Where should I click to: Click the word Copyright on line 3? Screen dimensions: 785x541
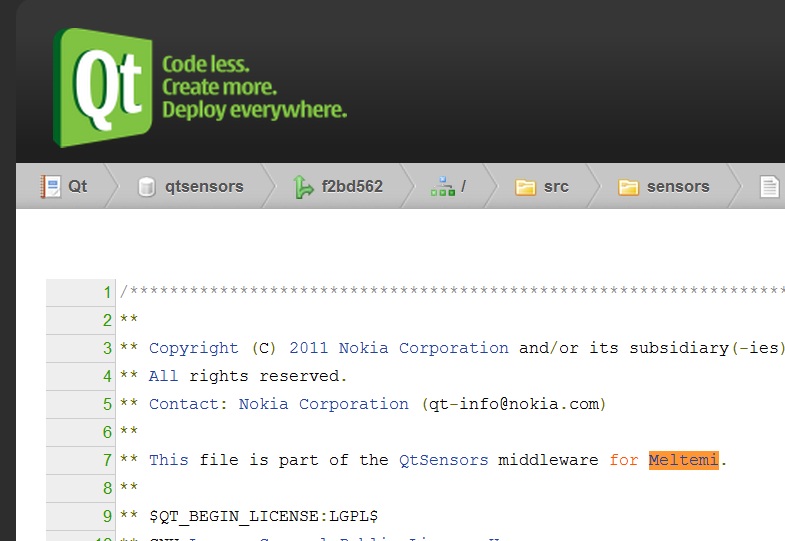[194, 348]
